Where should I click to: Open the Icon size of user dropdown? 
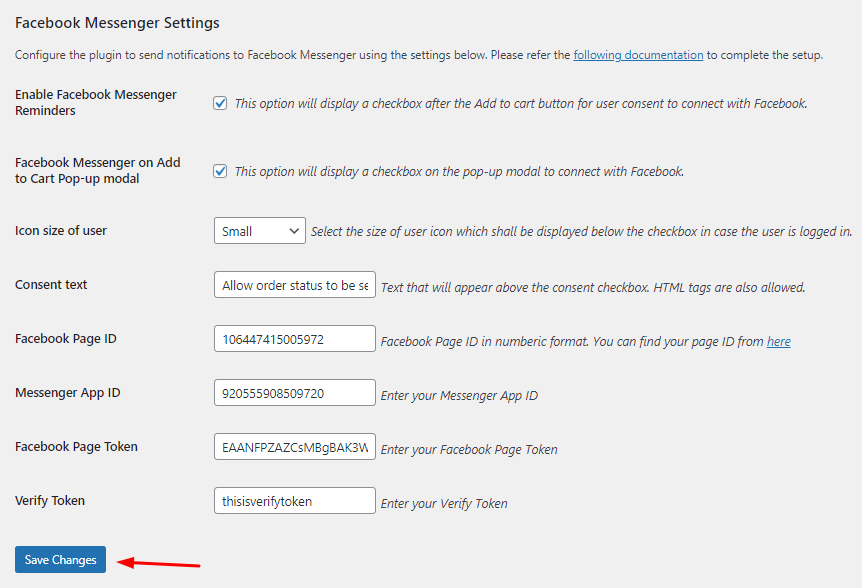(259, 231)
